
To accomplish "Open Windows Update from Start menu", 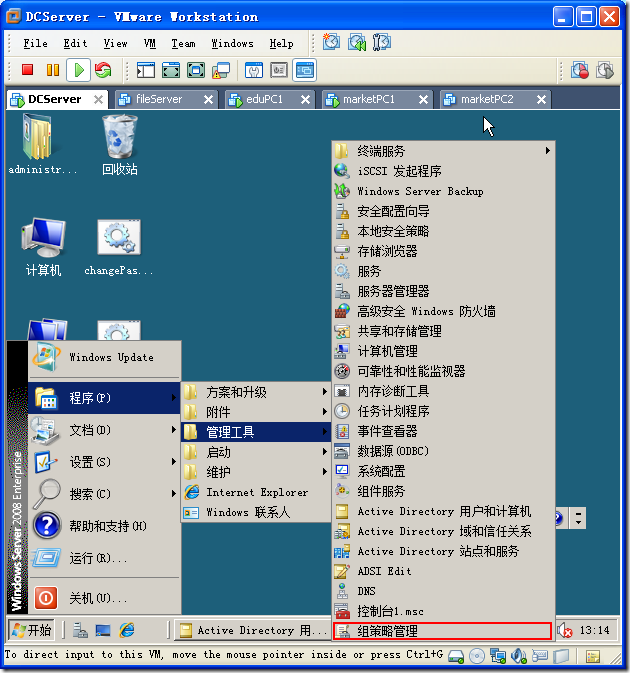I will tap(104, 357).
